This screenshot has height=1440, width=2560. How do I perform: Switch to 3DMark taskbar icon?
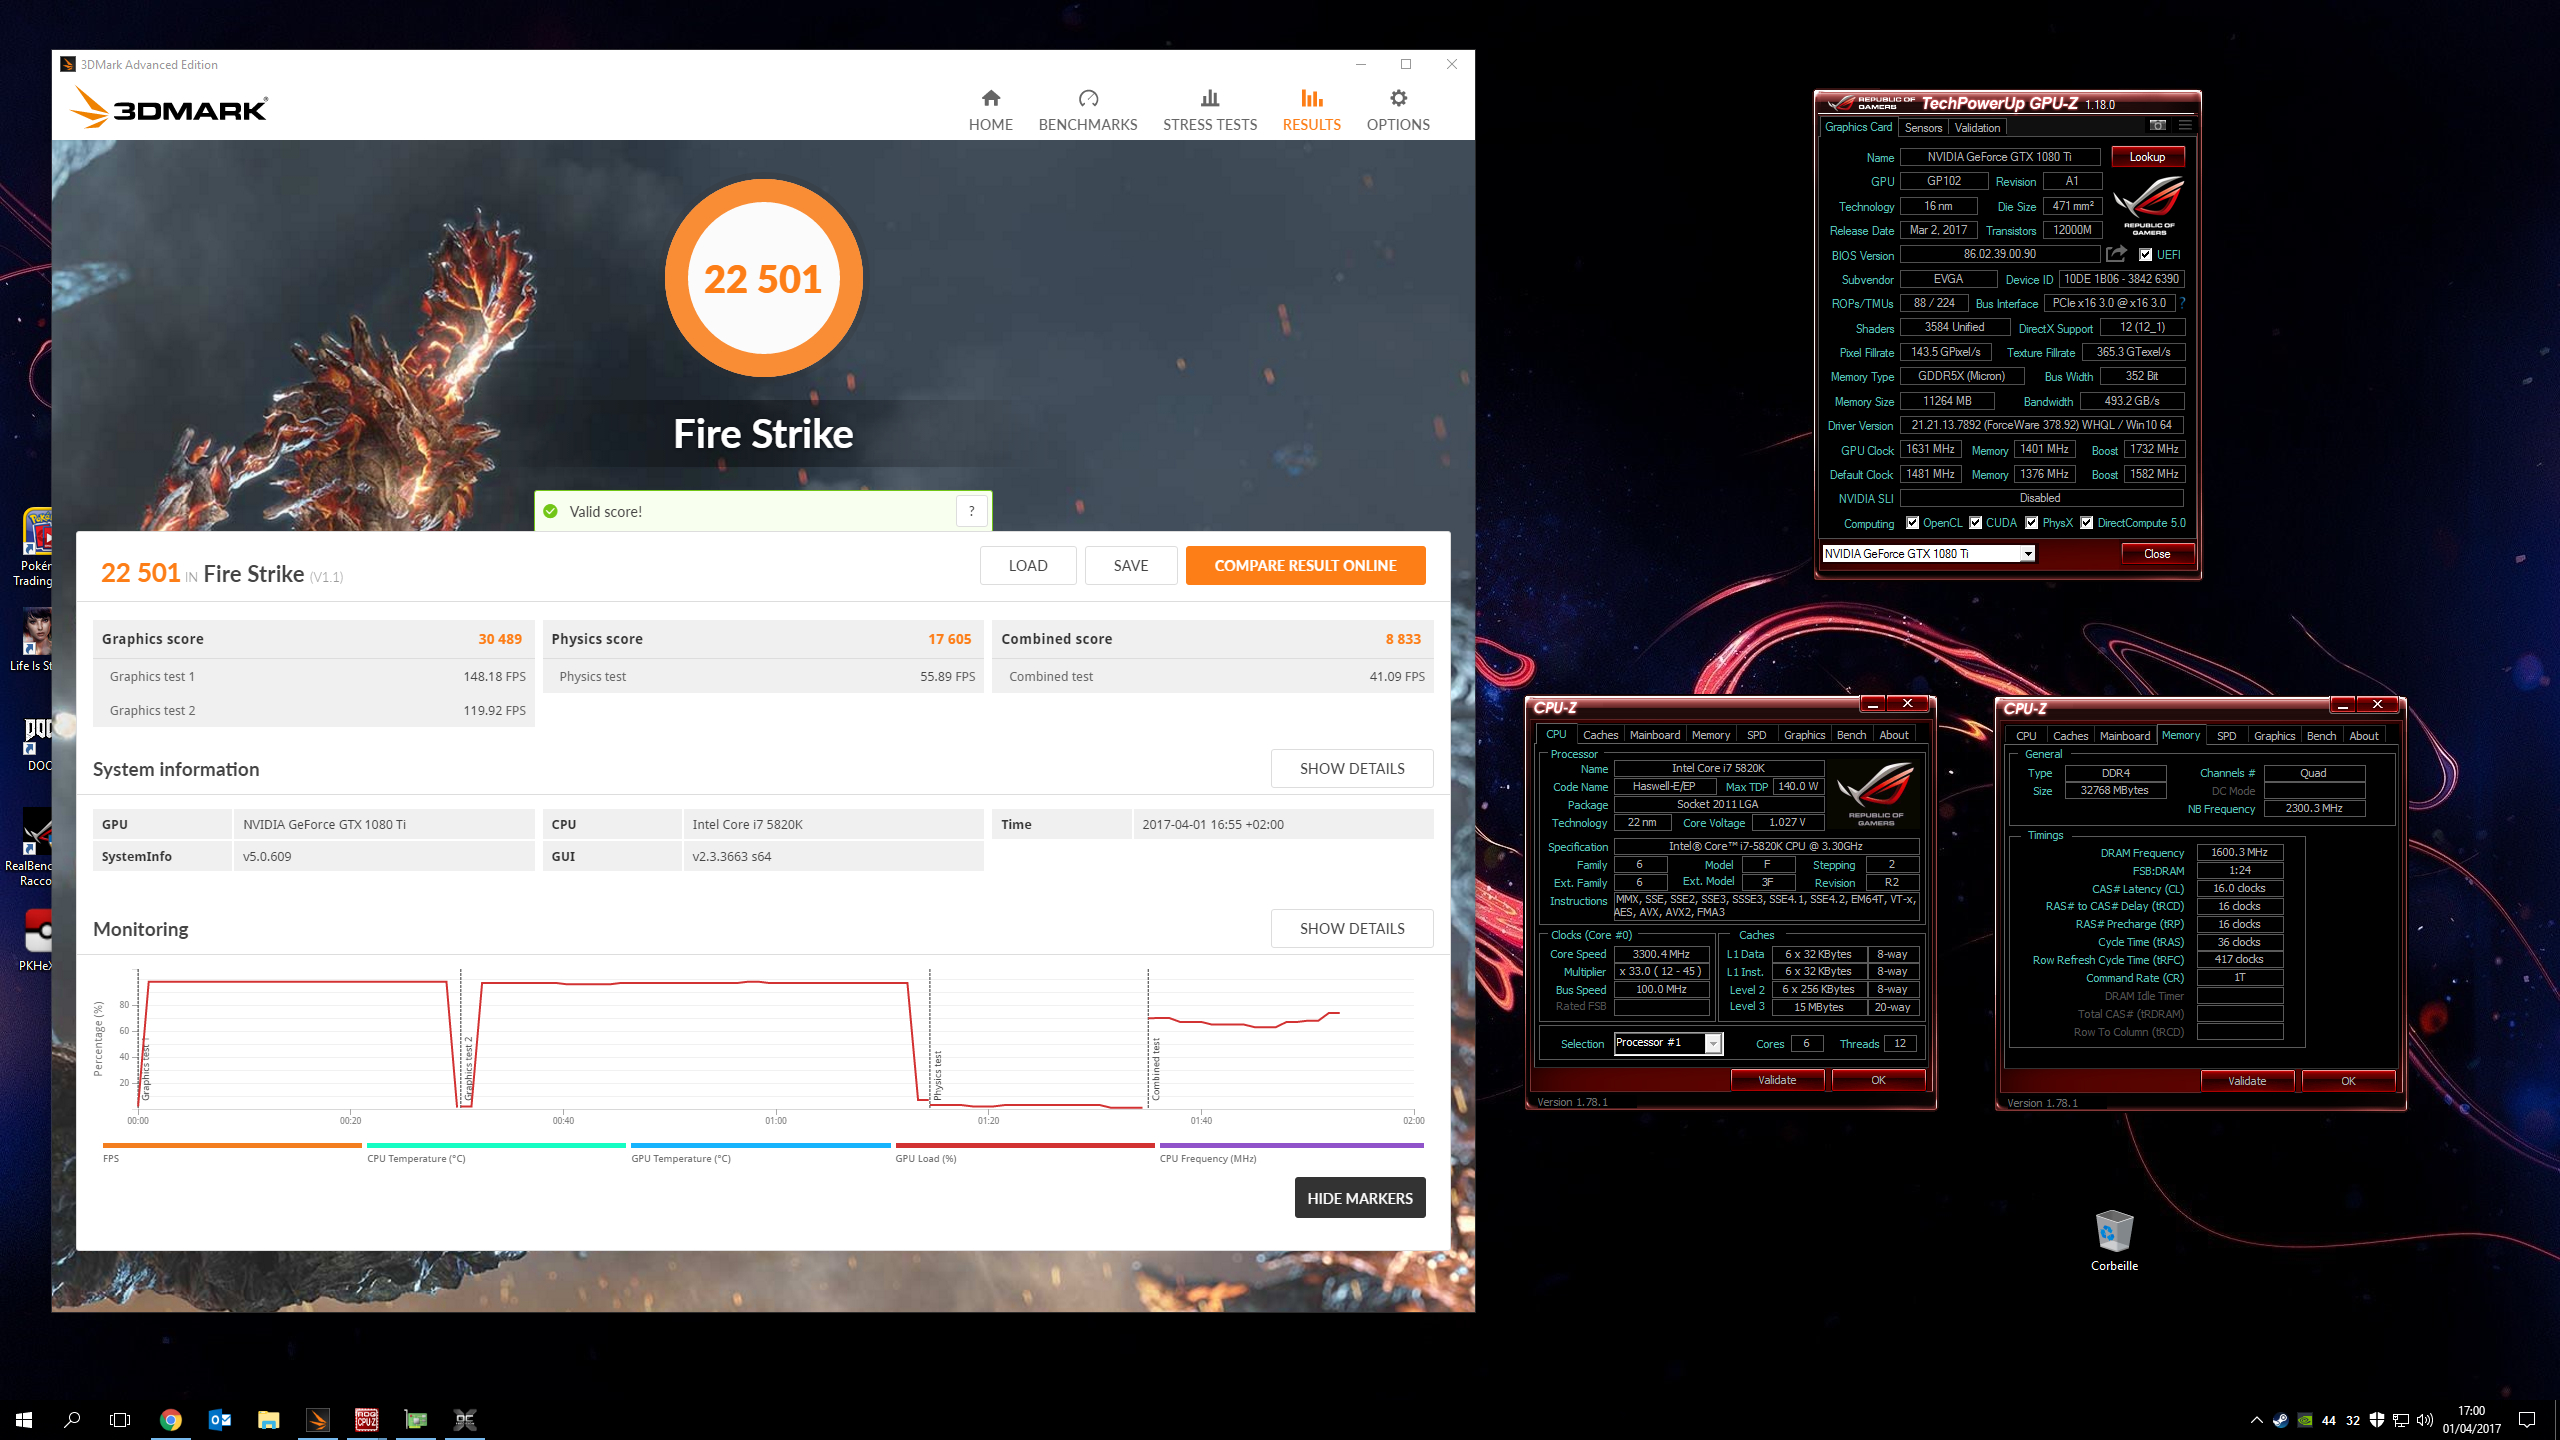pos(317,1419)
